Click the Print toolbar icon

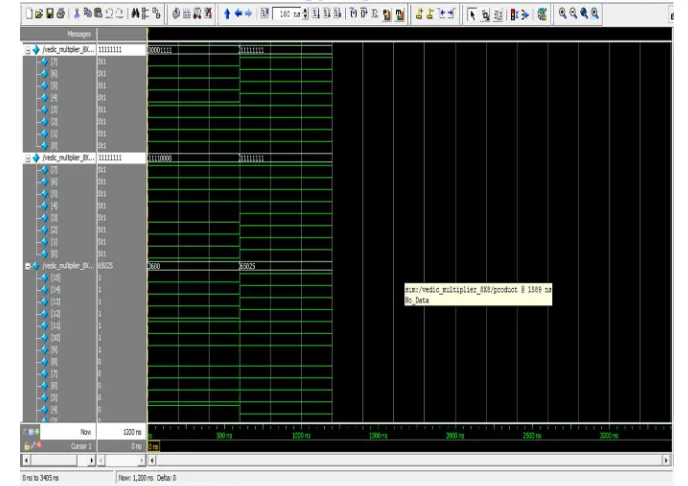(x=61, y=14)
